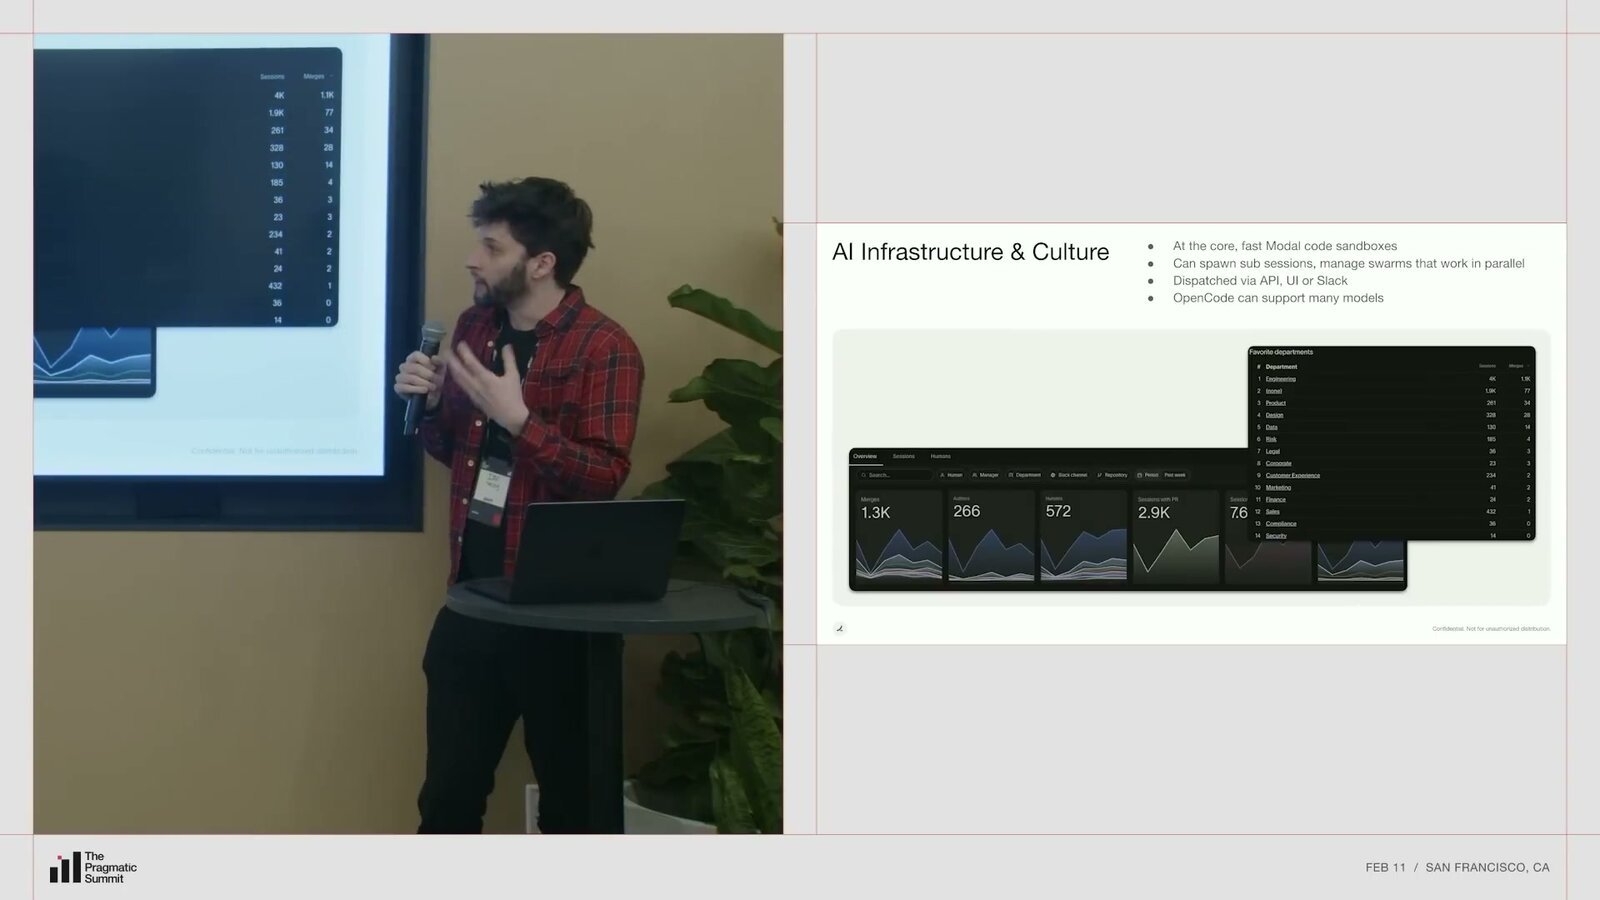The image size is (1600, 900).
Task: Click the Engineering row's 4K sessions value
Action: point(1492,379)
